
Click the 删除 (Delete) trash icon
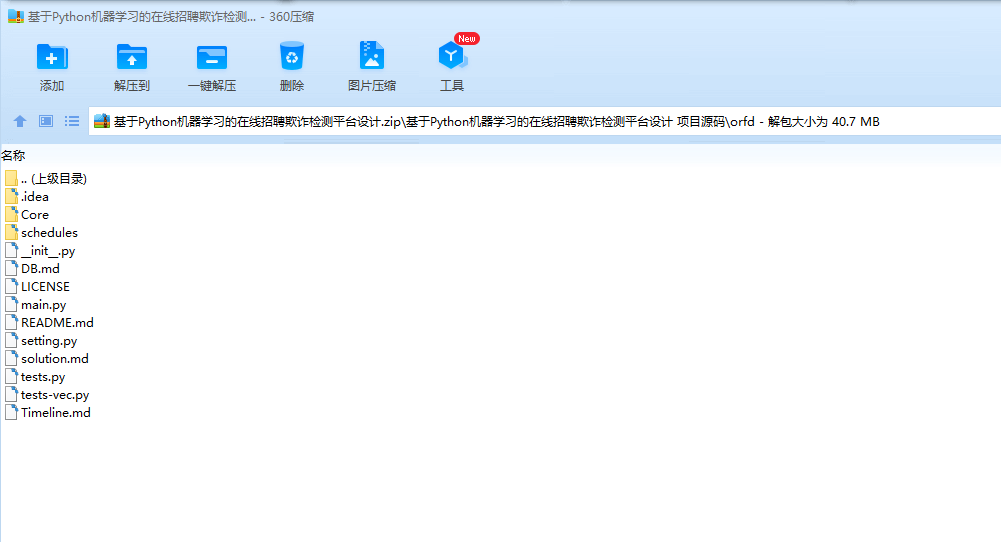pos(292,56)
